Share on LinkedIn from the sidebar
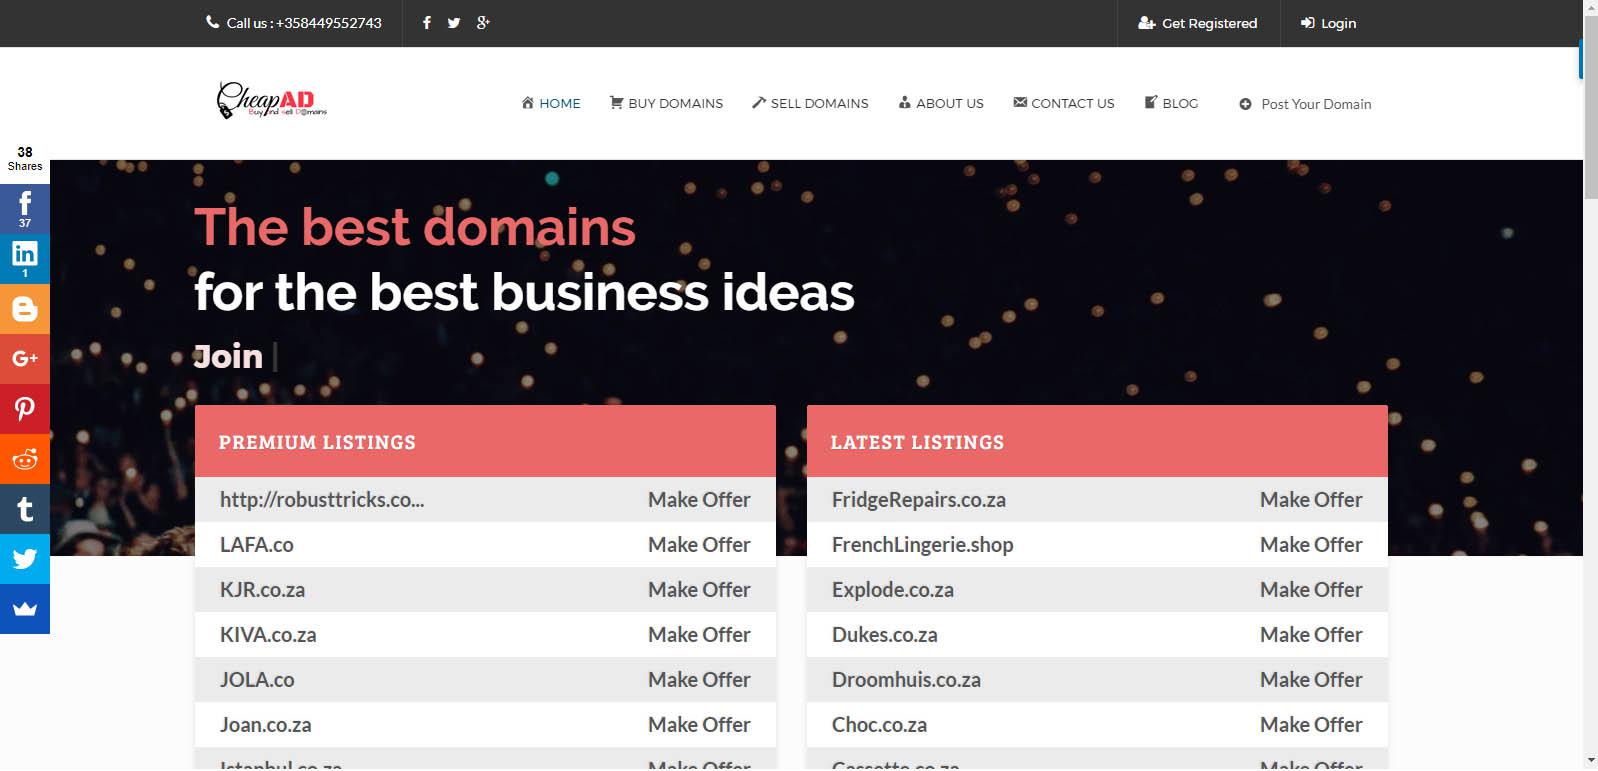Screen dimensions: 1598x771 pos(25,258)
